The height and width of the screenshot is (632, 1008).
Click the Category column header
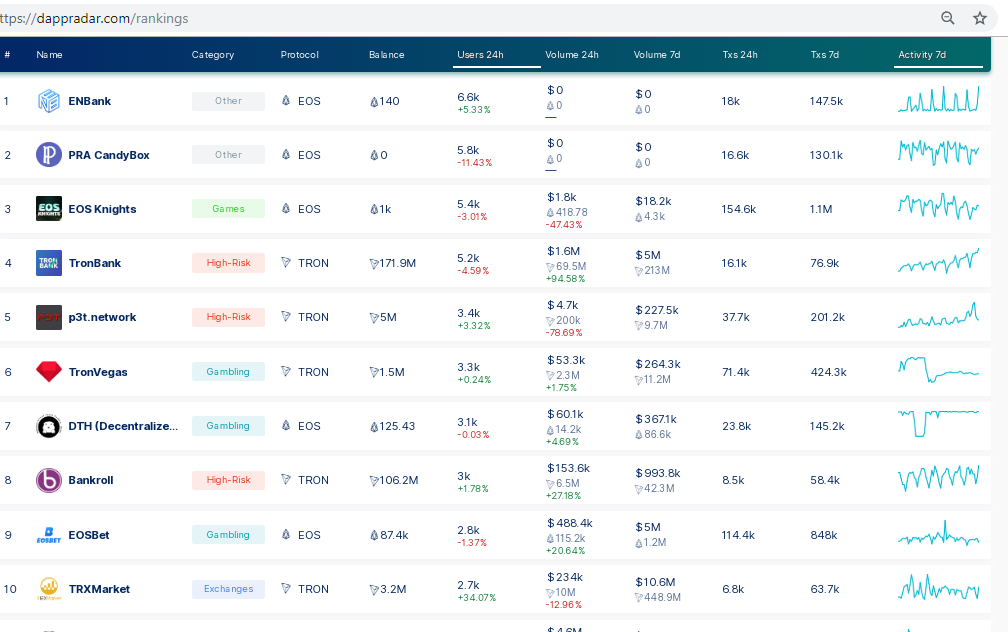213,55
